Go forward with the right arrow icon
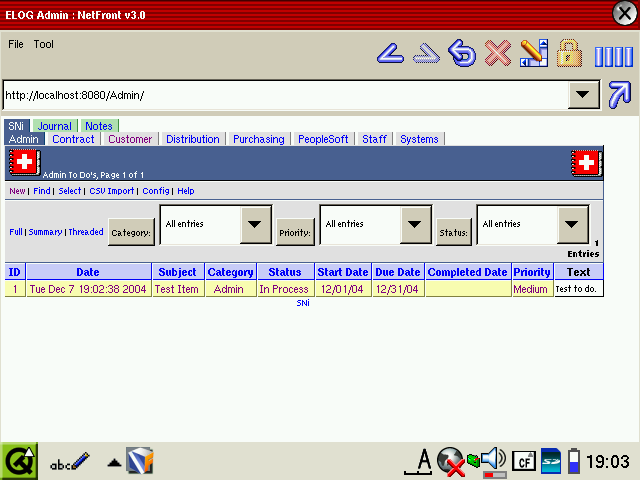Screen dimensions: 640x480 (426, 53)
